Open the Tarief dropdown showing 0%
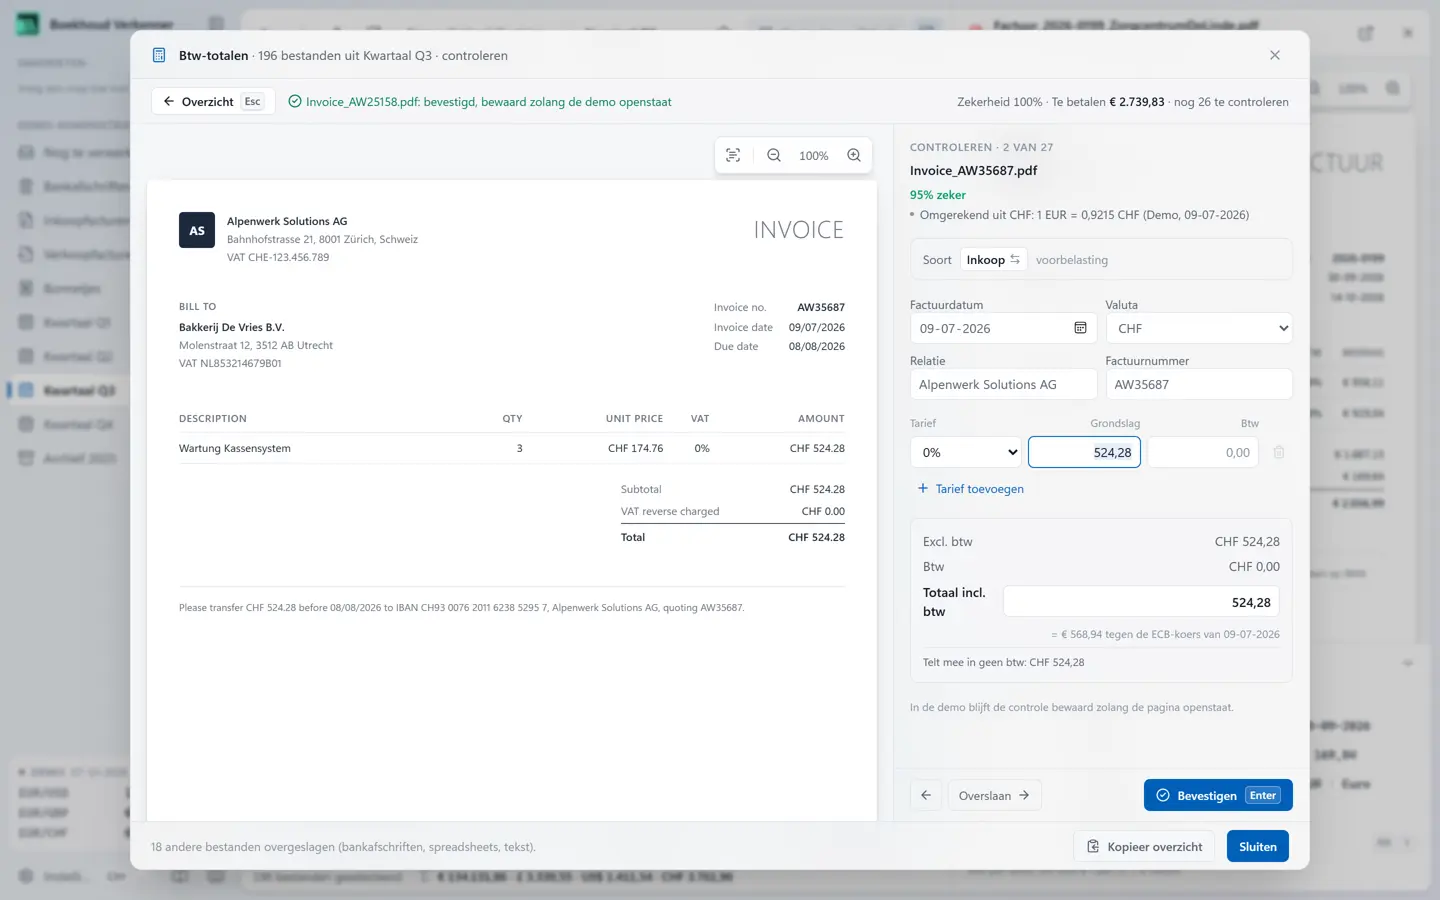Screen dimensions: 1440x900 coord(966,452)
